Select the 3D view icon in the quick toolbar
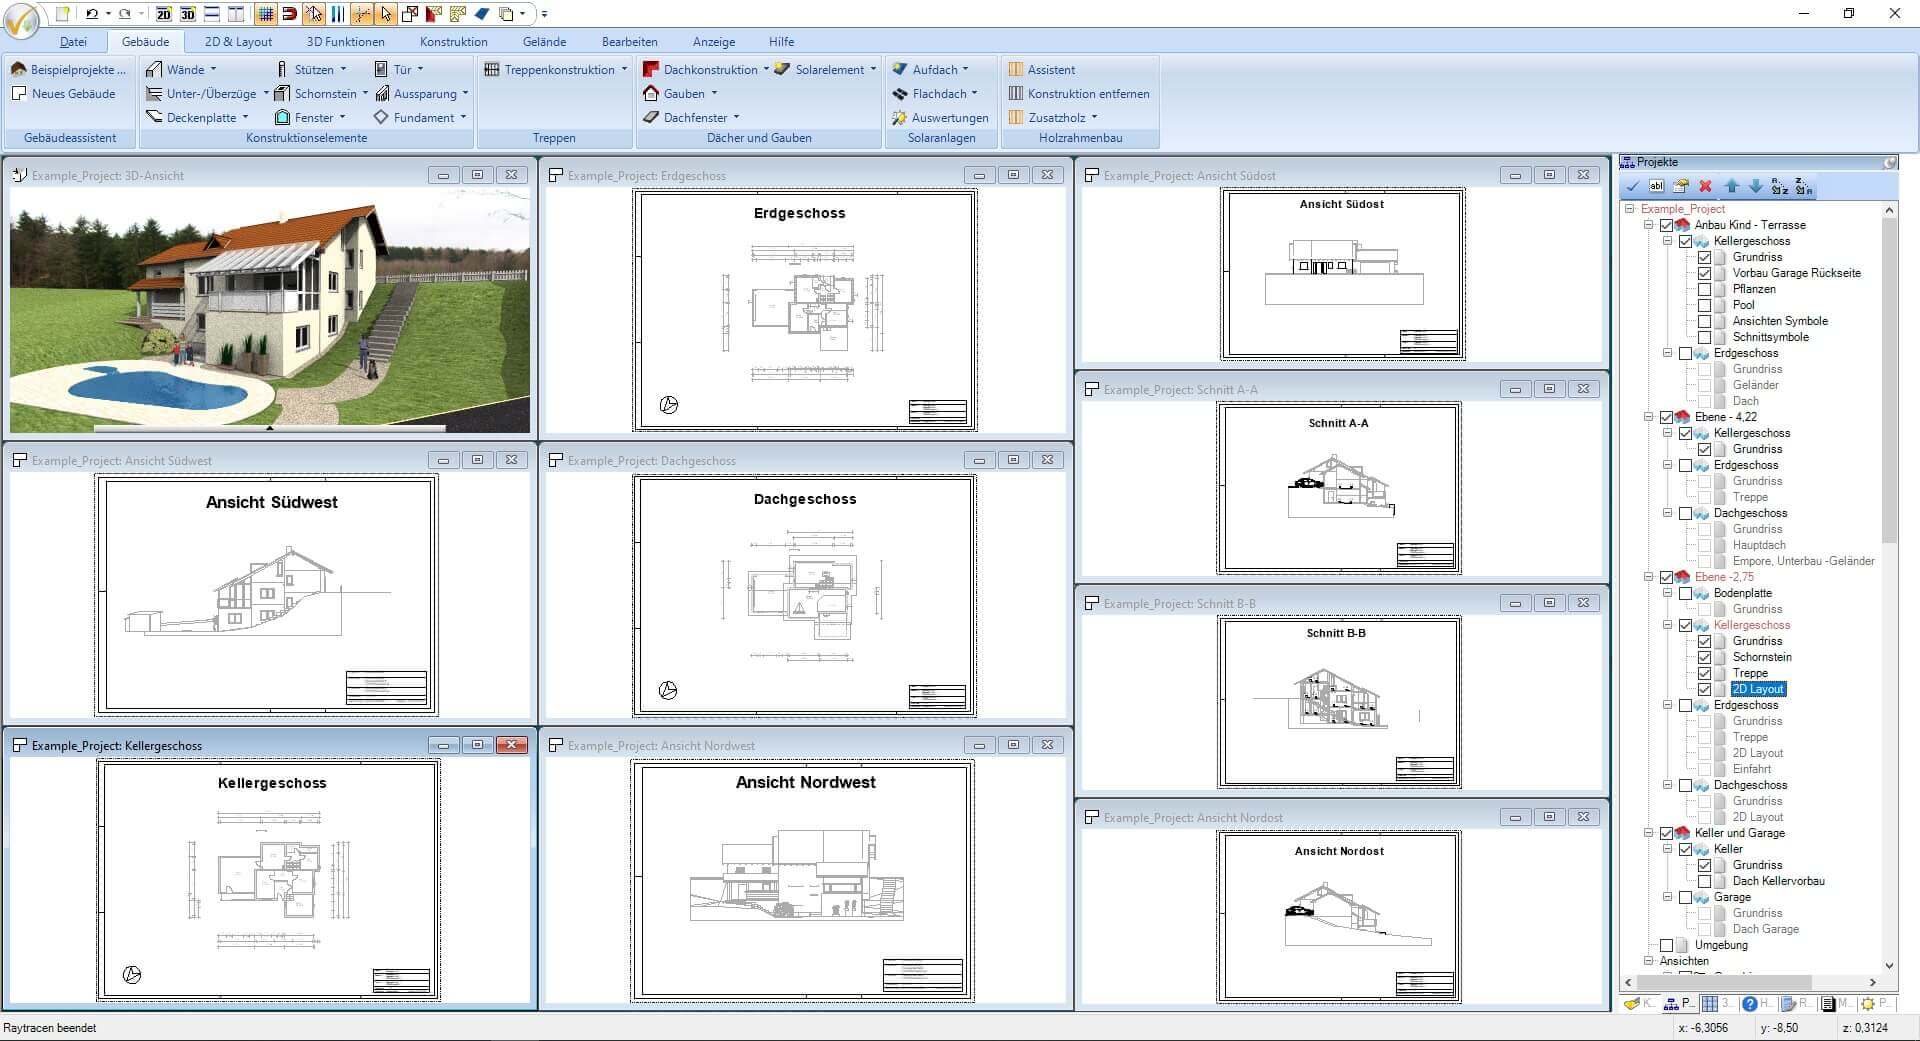 [x=188, y=14]
